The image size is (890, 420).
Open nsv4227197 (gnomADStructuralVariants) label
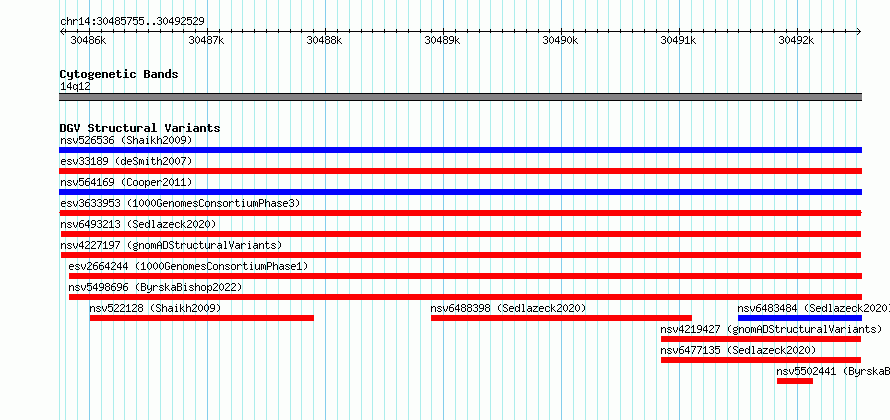(171, 245)
